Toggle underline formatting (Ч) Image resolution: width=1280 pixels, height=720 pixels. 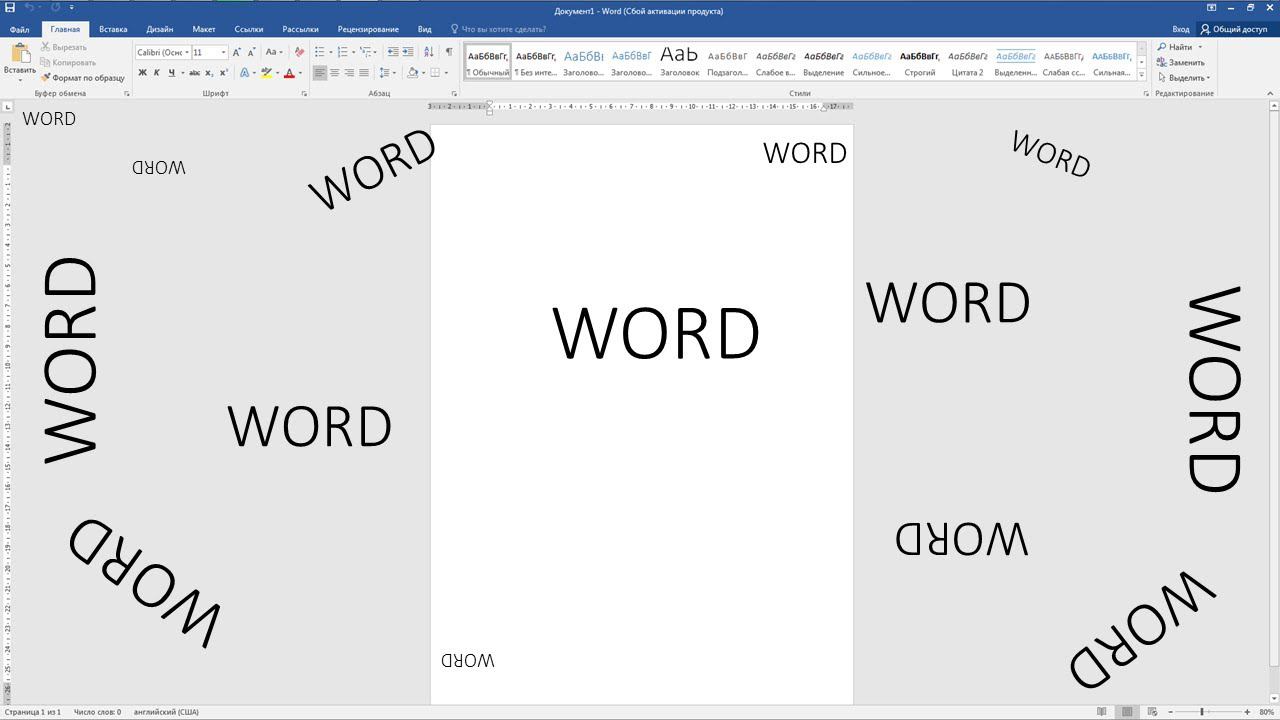tap(171, 73)
